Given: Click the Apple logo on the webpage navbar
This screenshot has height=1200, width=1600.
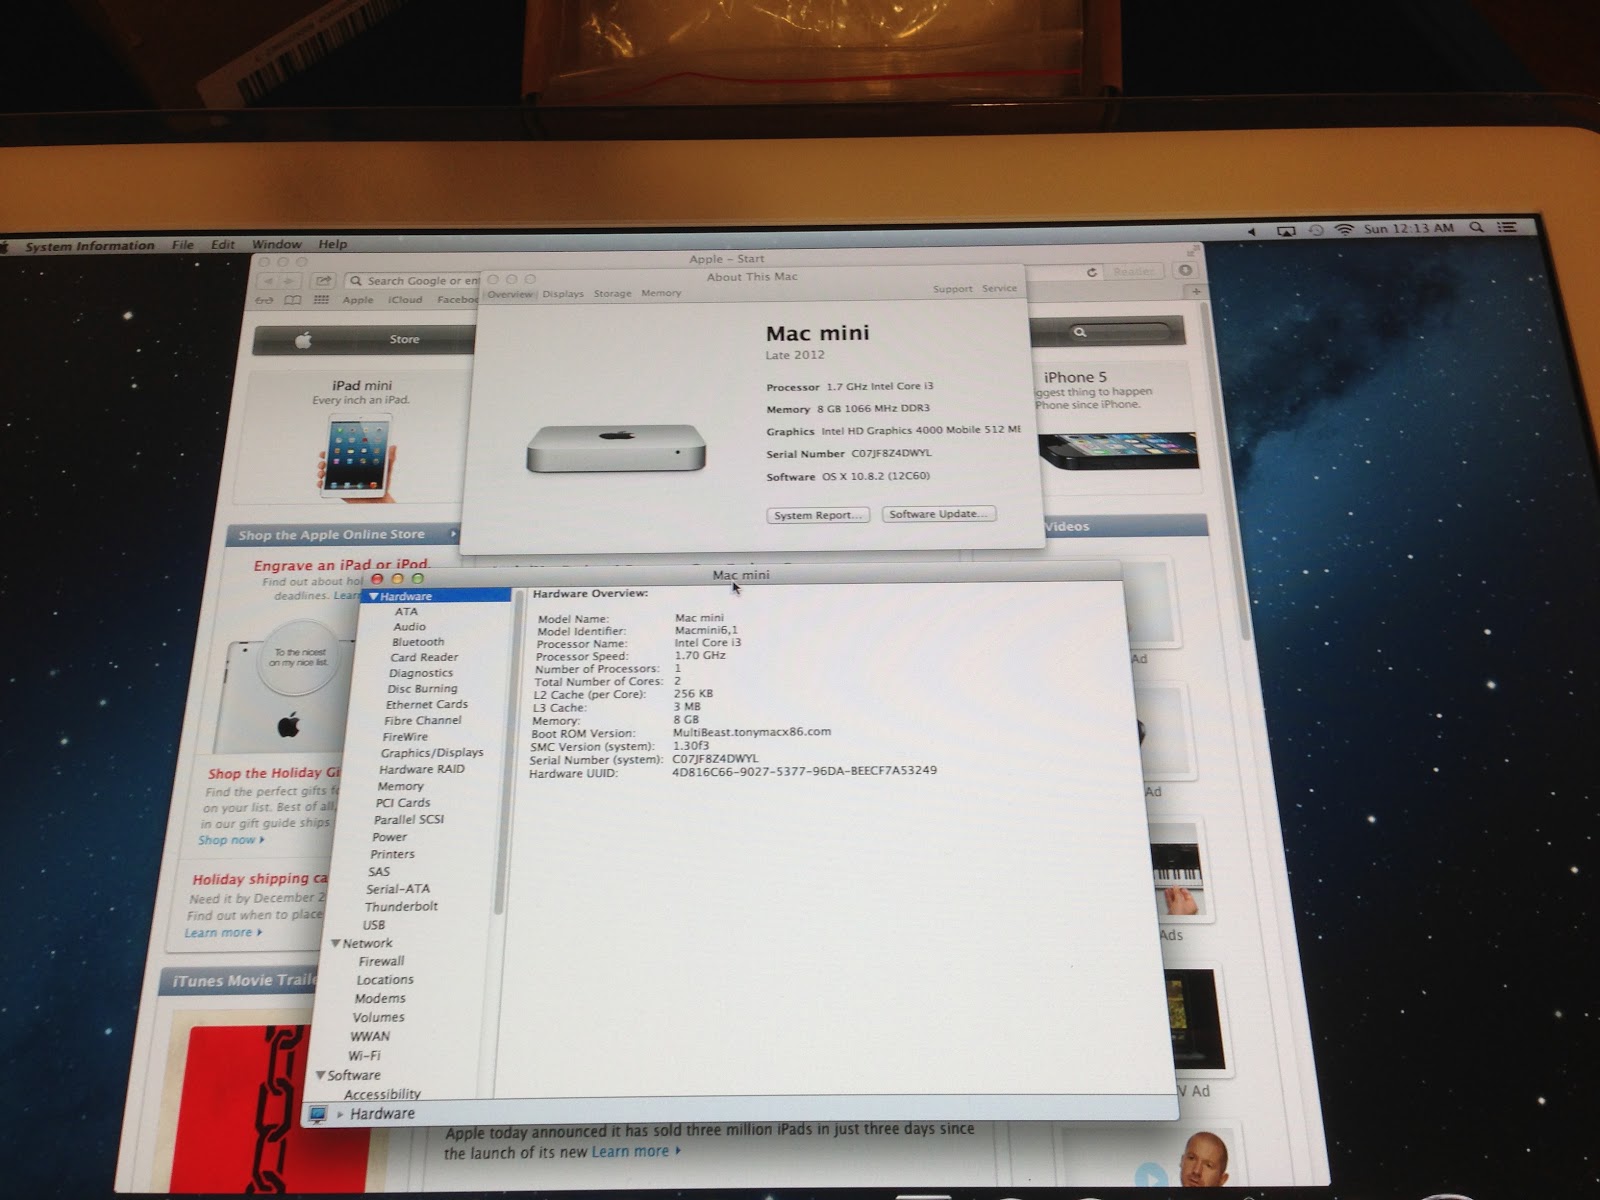Looking at the screenshot, I should (303, 340).
